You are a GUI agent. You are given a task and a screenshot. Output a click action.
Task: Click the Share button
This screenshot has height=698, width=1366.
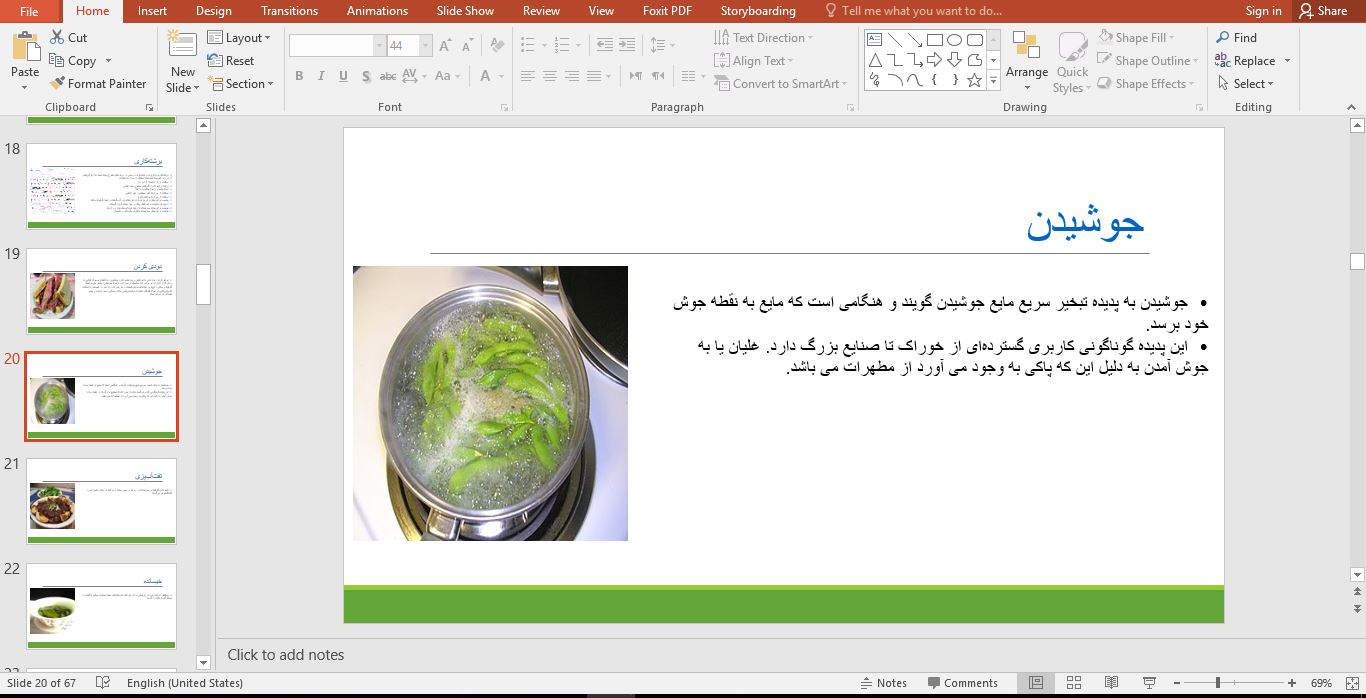1323,11
